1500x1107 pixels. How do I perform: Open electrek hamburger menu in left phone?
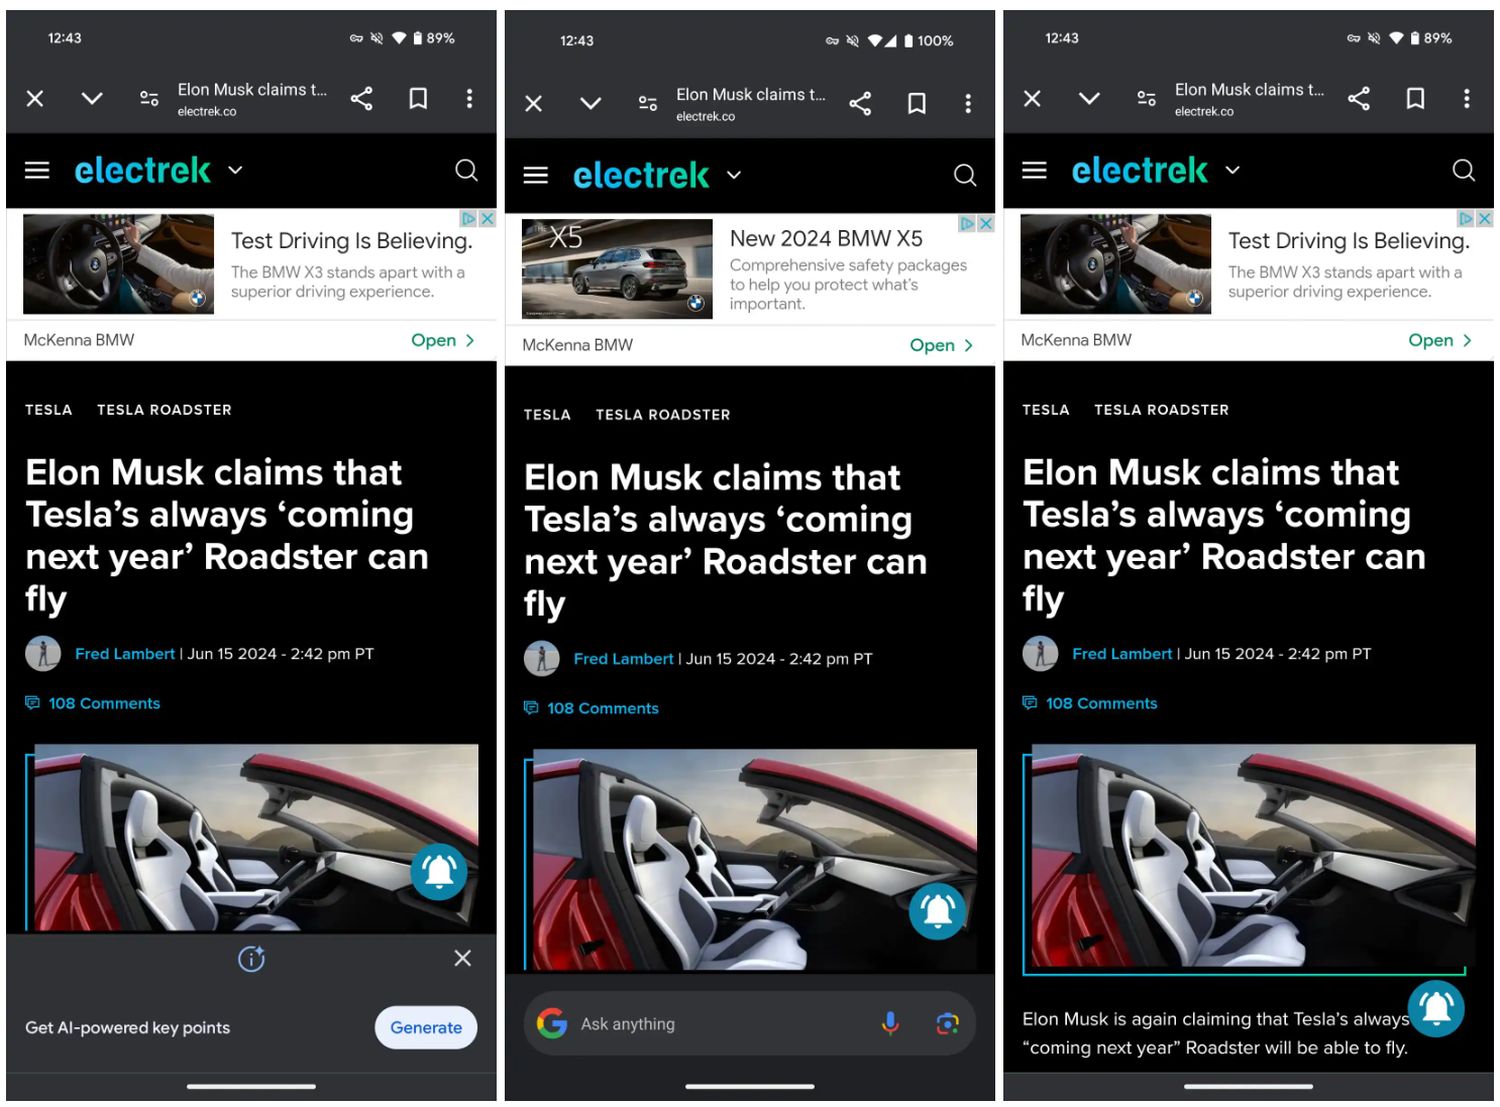click(x=37, y=170)
